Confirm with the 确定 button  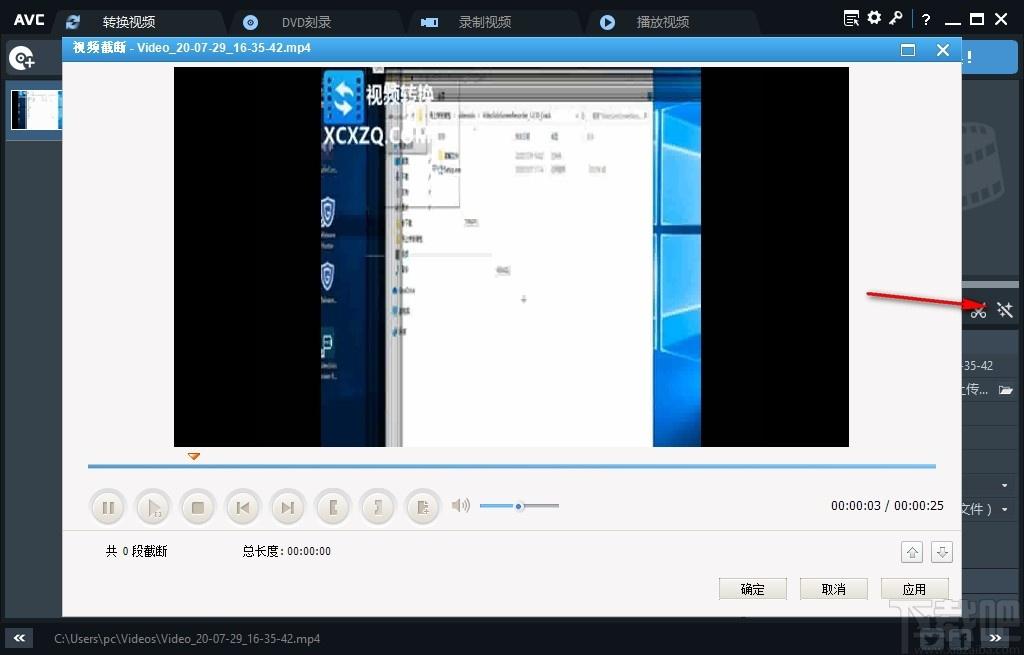752,589
